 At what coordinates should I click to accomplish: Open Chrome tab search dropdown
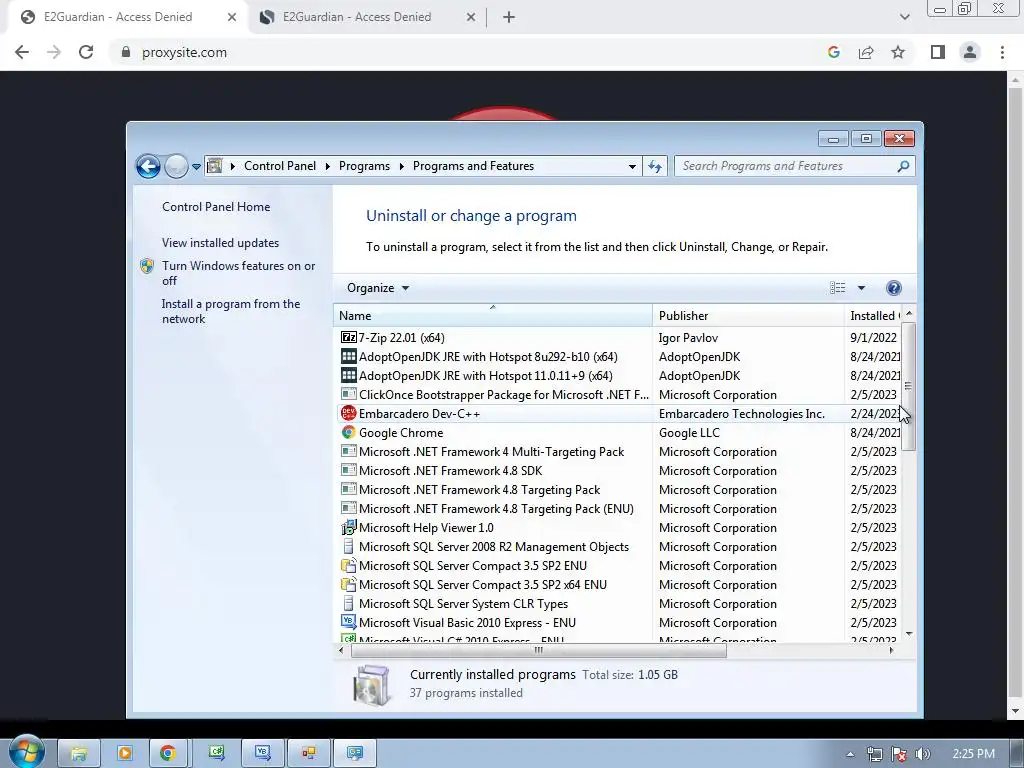pos(904,17)
